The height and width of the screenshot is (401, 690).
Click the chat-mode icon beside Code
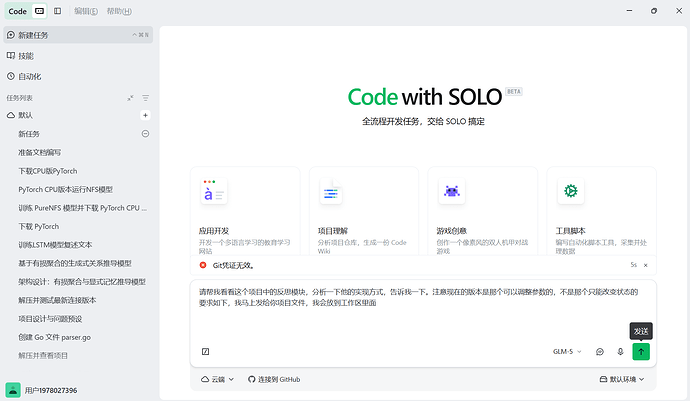click(x=40, y=11)
